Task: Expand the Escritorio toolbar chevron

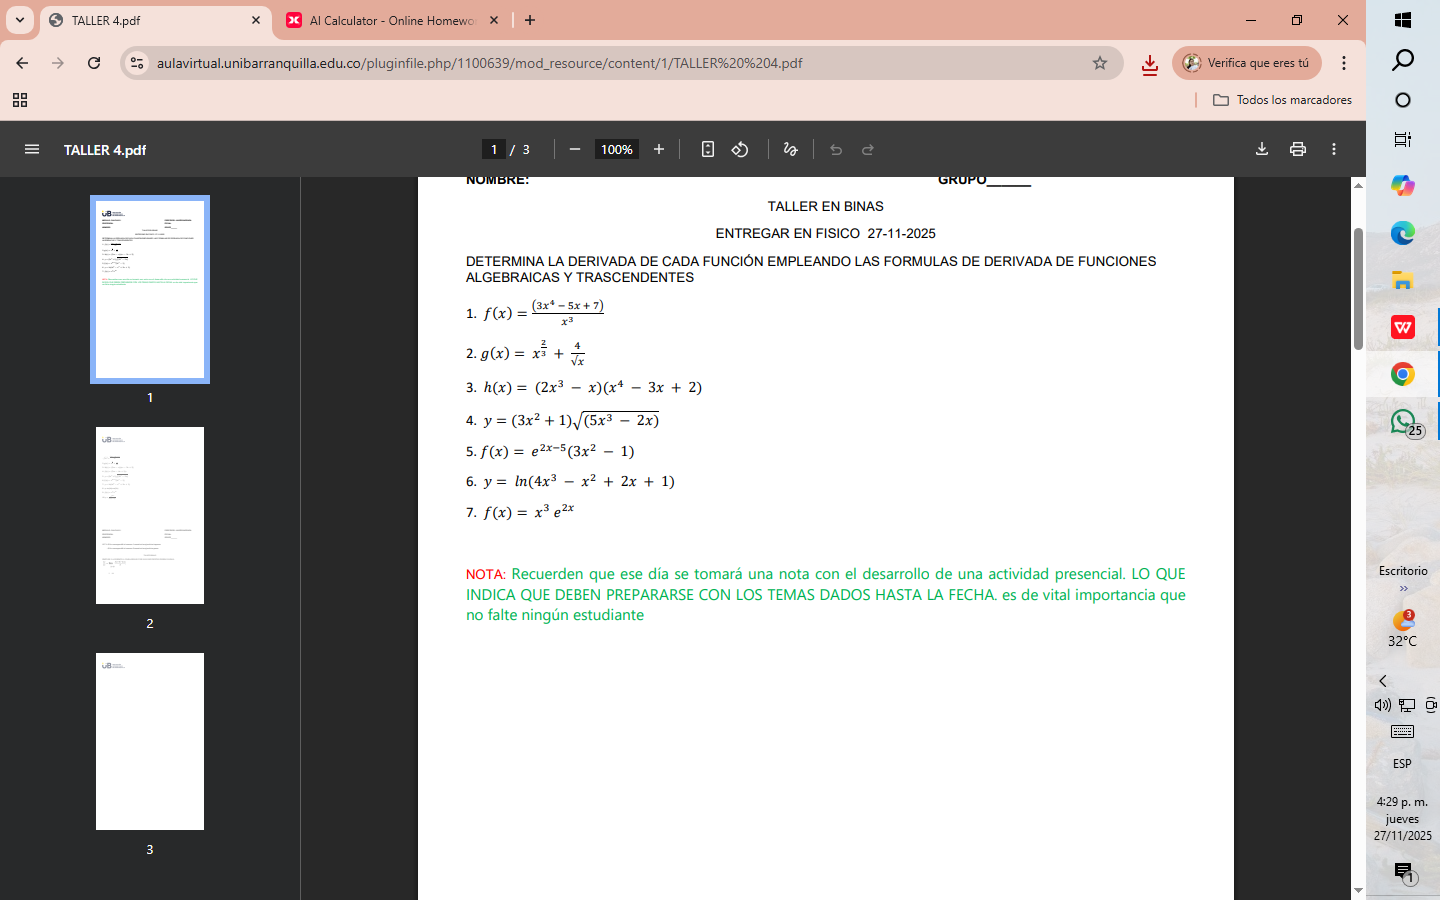Action: coord(1403,588)
